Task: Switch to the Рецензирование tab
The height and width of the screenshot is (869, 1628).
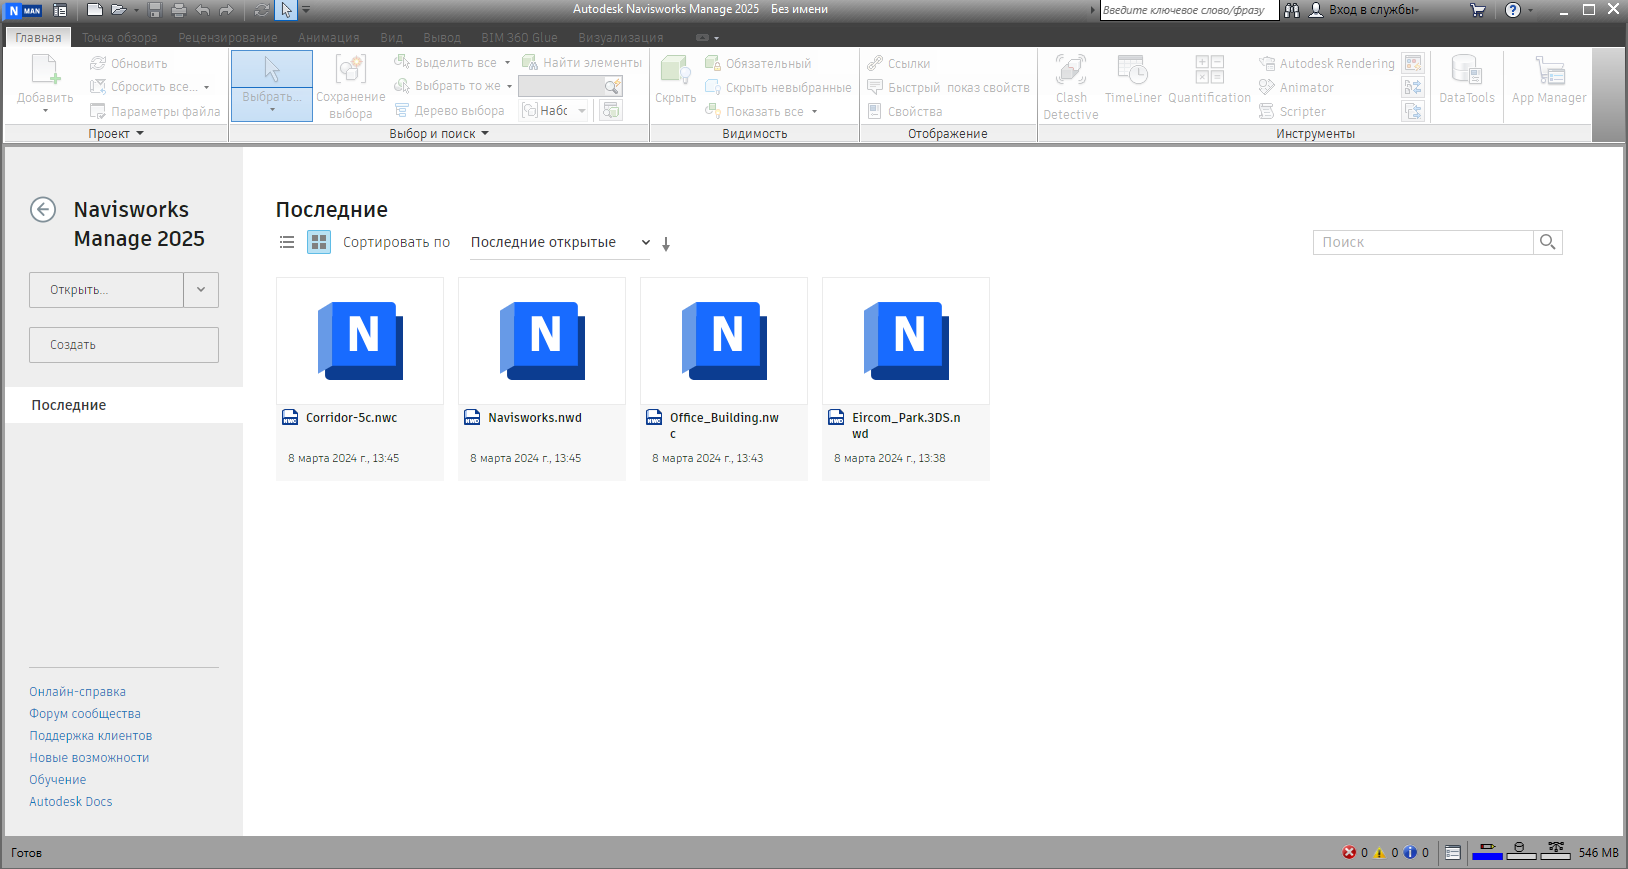Action: (228, 37)
